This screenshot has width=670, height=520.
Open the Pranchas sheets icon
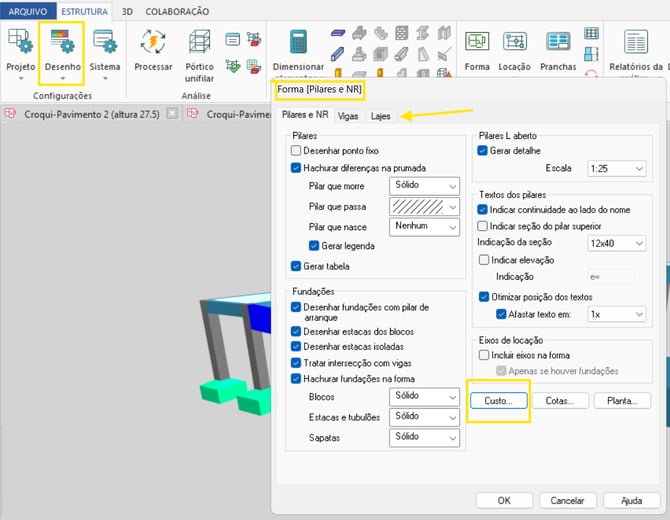pyautogui.click(x=558, y=42)
